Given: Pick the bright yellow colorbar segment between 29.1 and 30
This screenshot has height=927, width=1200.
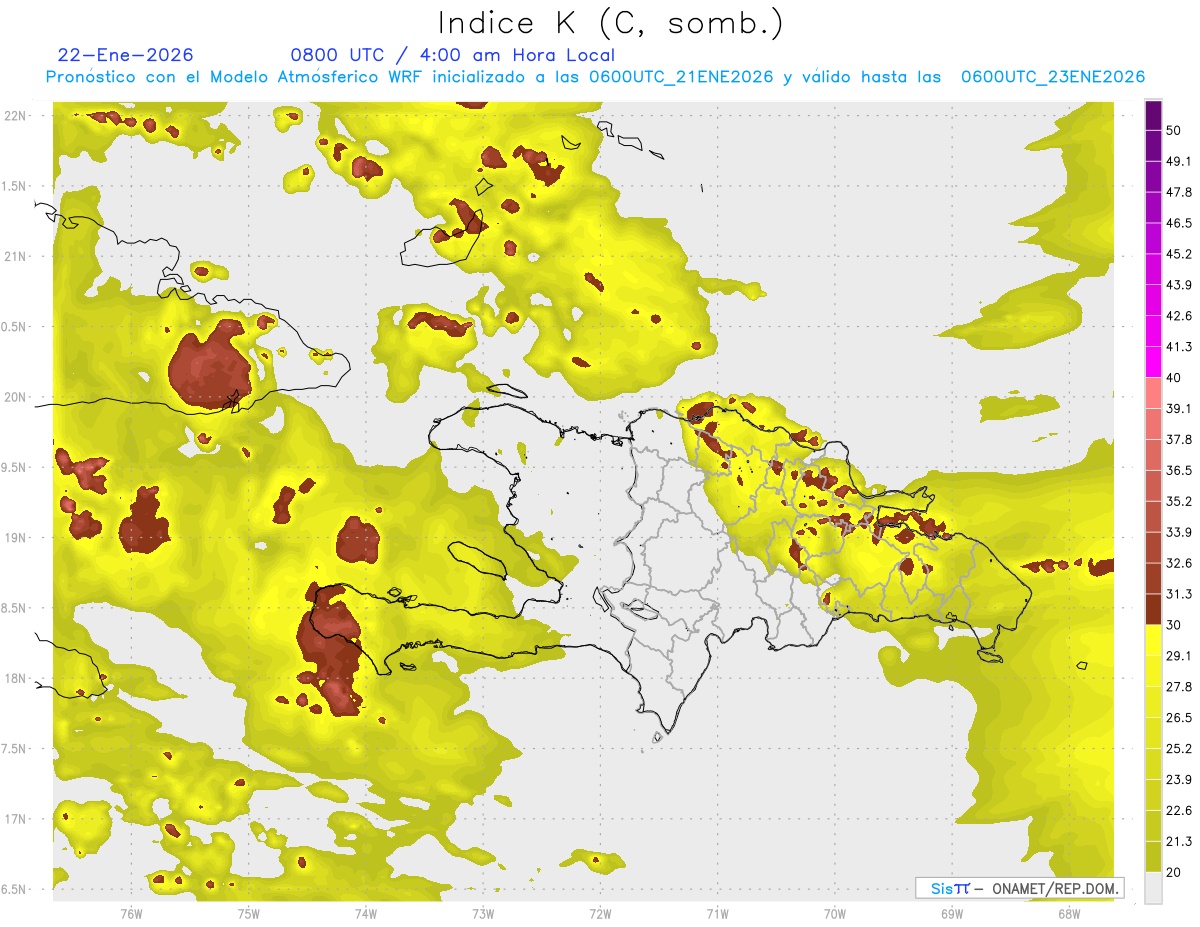Looking at the screenshot, I should (x=1154, y=640).
